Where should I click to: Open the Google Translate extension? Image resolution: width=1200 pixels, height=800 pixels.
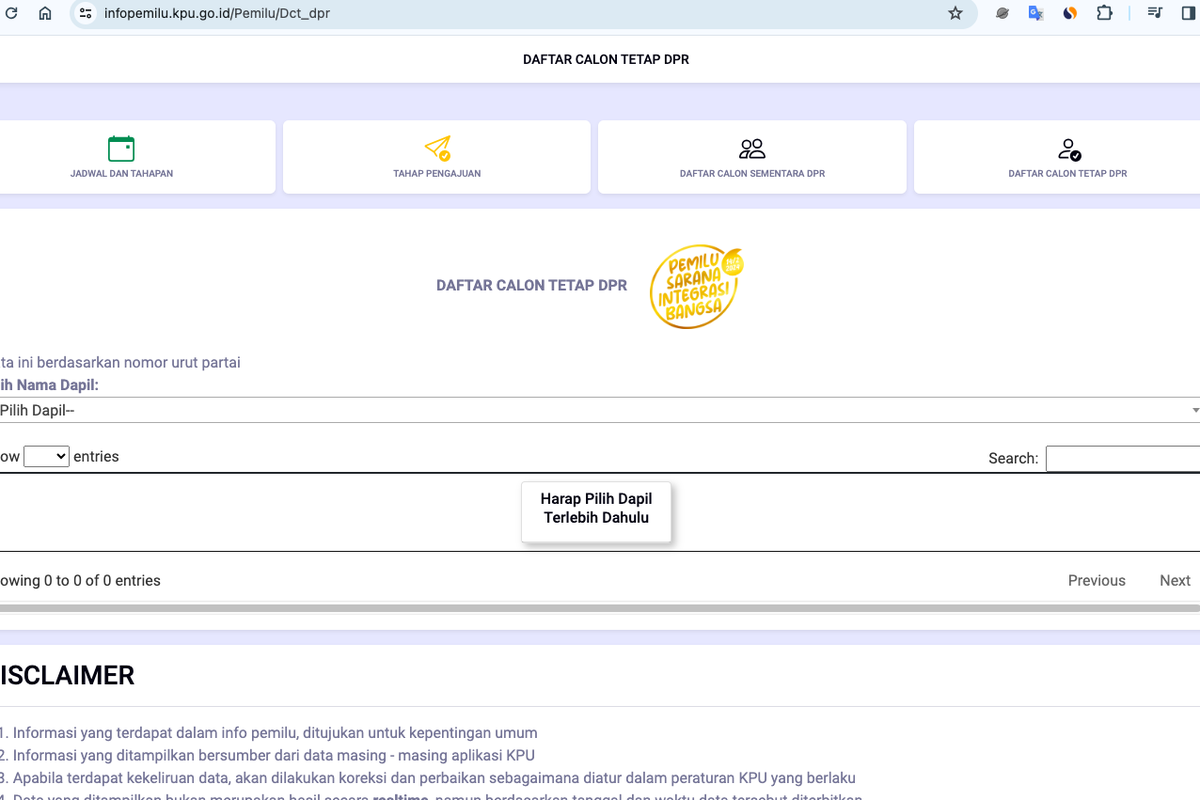pos(1036,13)
